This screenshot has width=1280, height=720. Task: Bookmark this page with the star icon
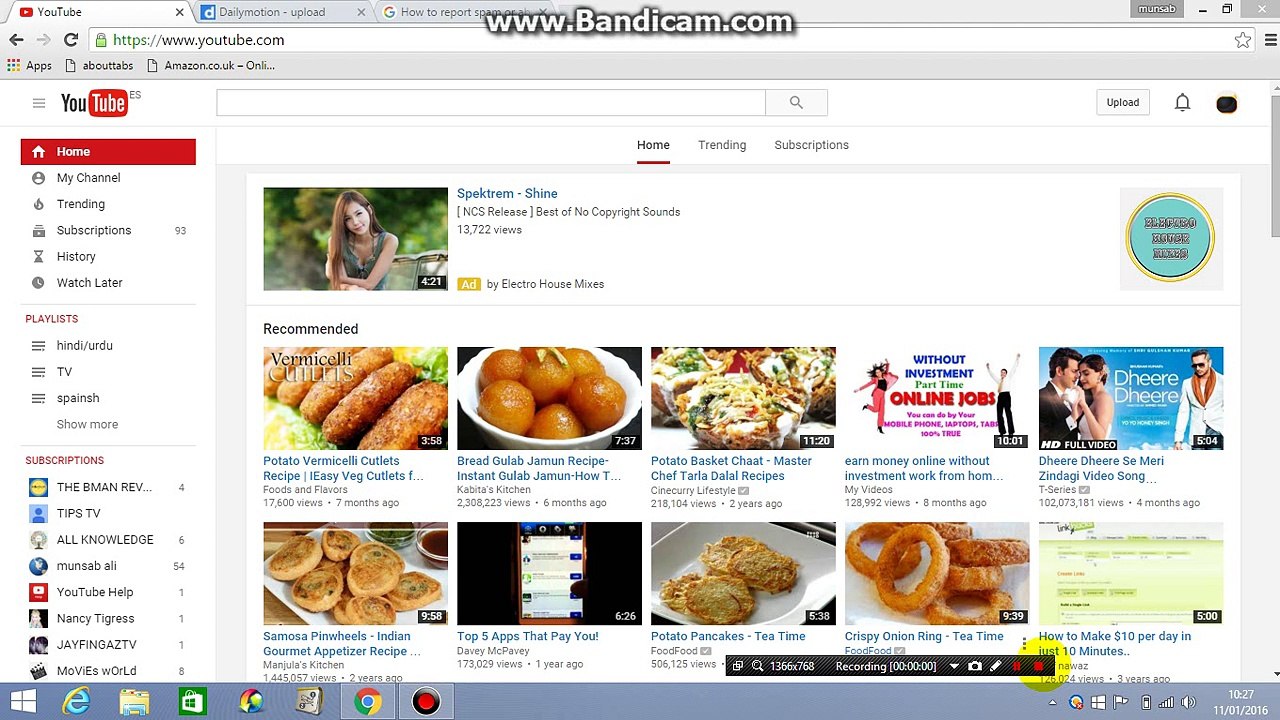[x=1243, y=40]
